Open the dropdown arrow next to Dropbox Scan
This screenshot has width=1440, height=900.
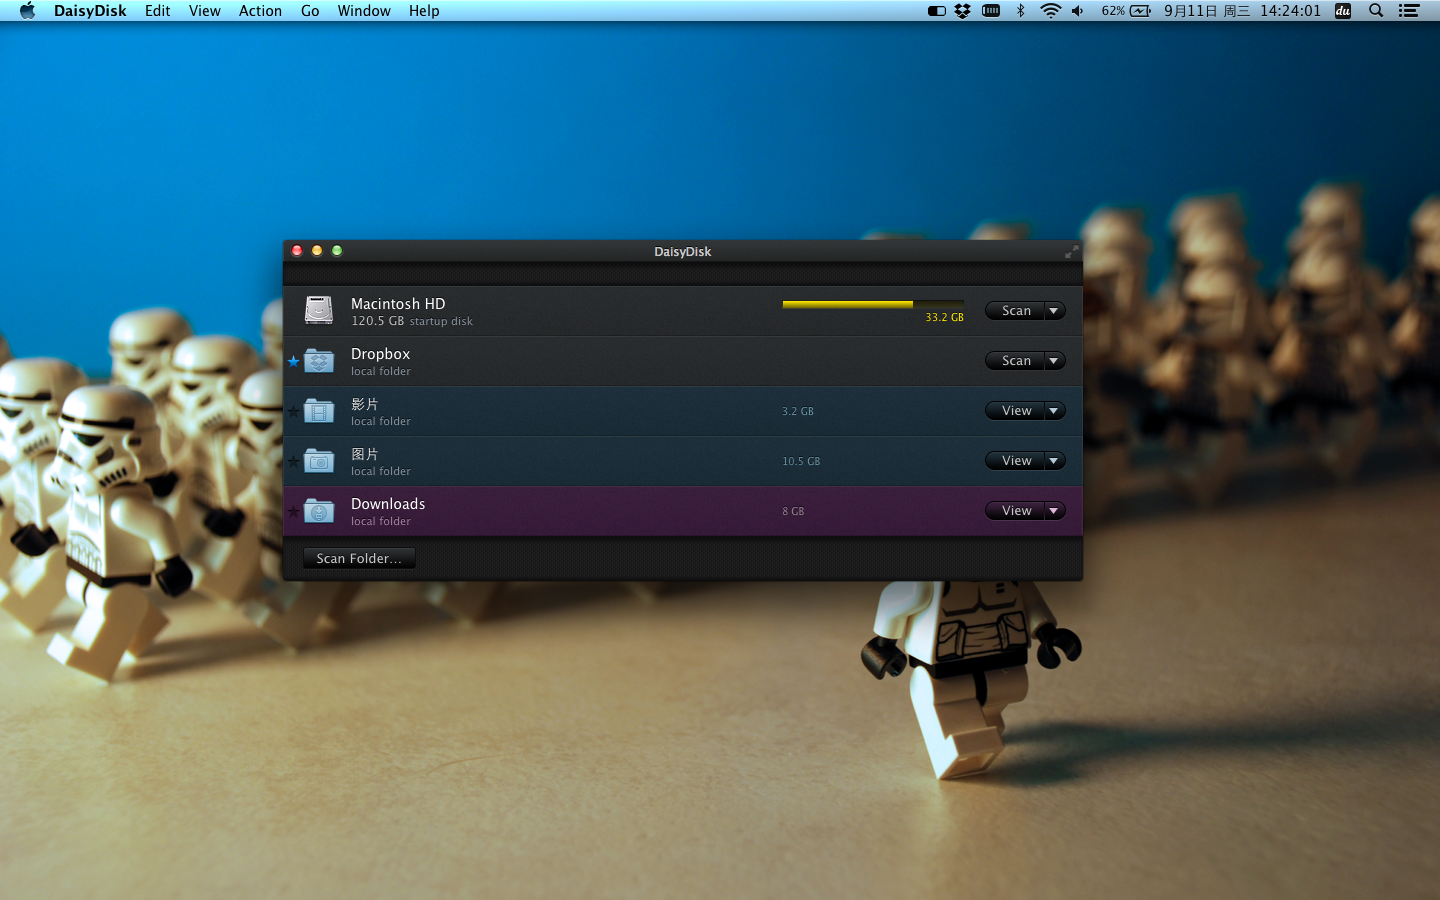click(x=1054, y=361)
